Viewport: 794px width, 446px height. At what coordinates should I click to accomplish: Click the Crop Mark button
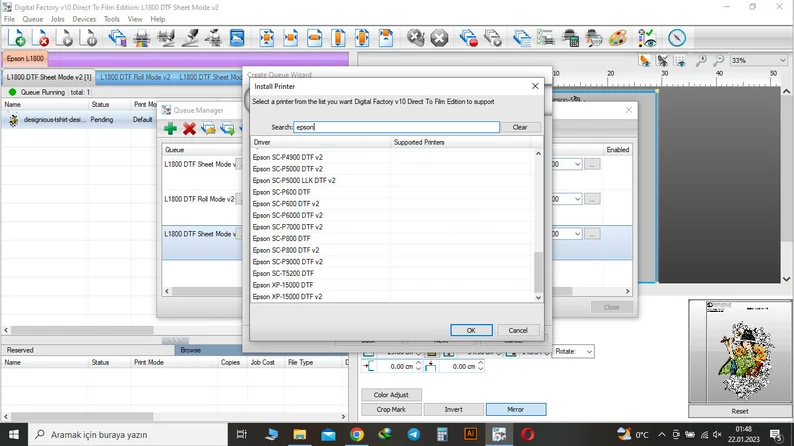(391, 409)
